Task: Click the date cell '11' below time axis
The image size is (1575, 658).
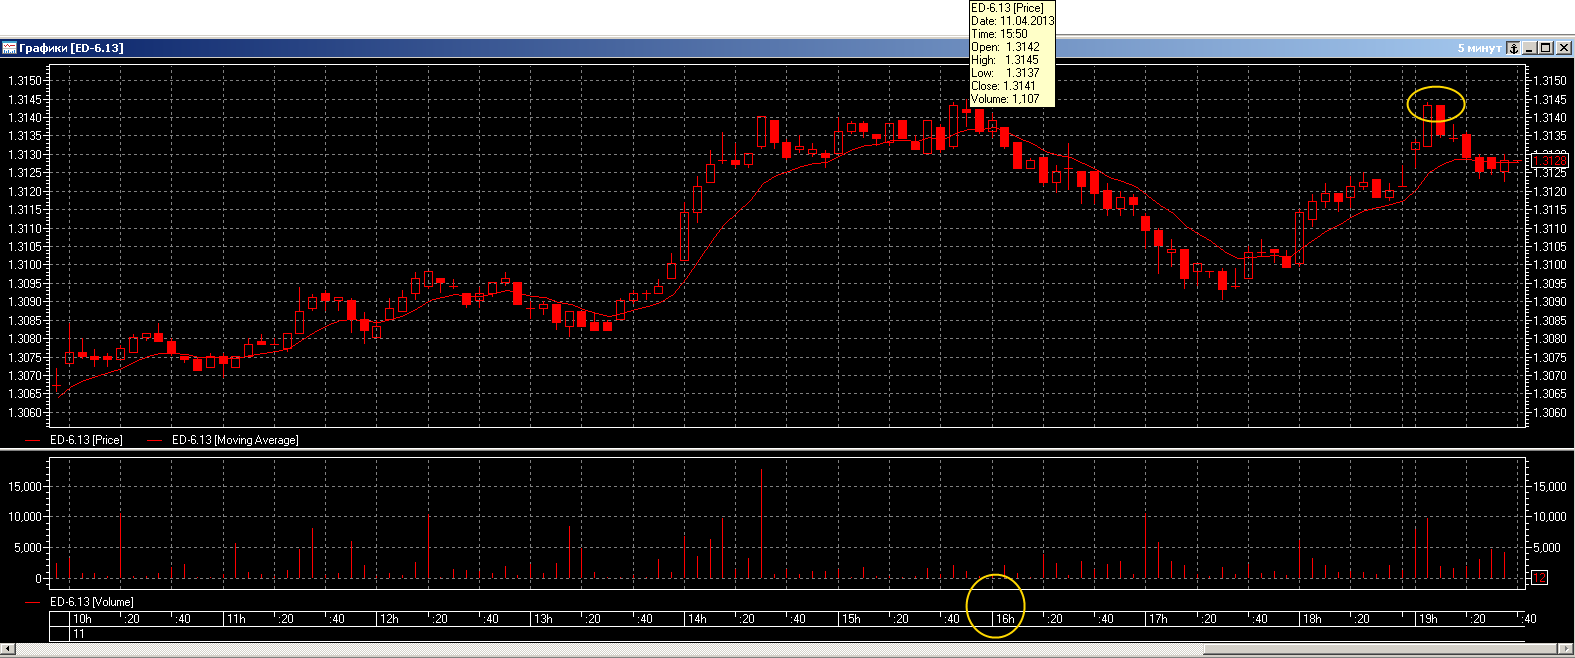Action: coord(79,634)
